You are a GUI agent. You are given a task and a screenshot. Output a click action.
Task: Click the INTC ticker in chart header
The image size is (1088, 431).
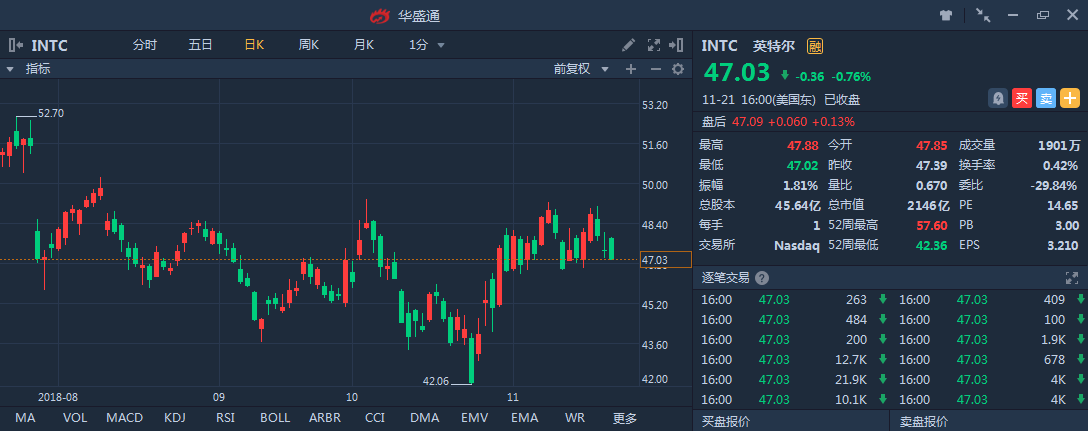pos(49,46)
